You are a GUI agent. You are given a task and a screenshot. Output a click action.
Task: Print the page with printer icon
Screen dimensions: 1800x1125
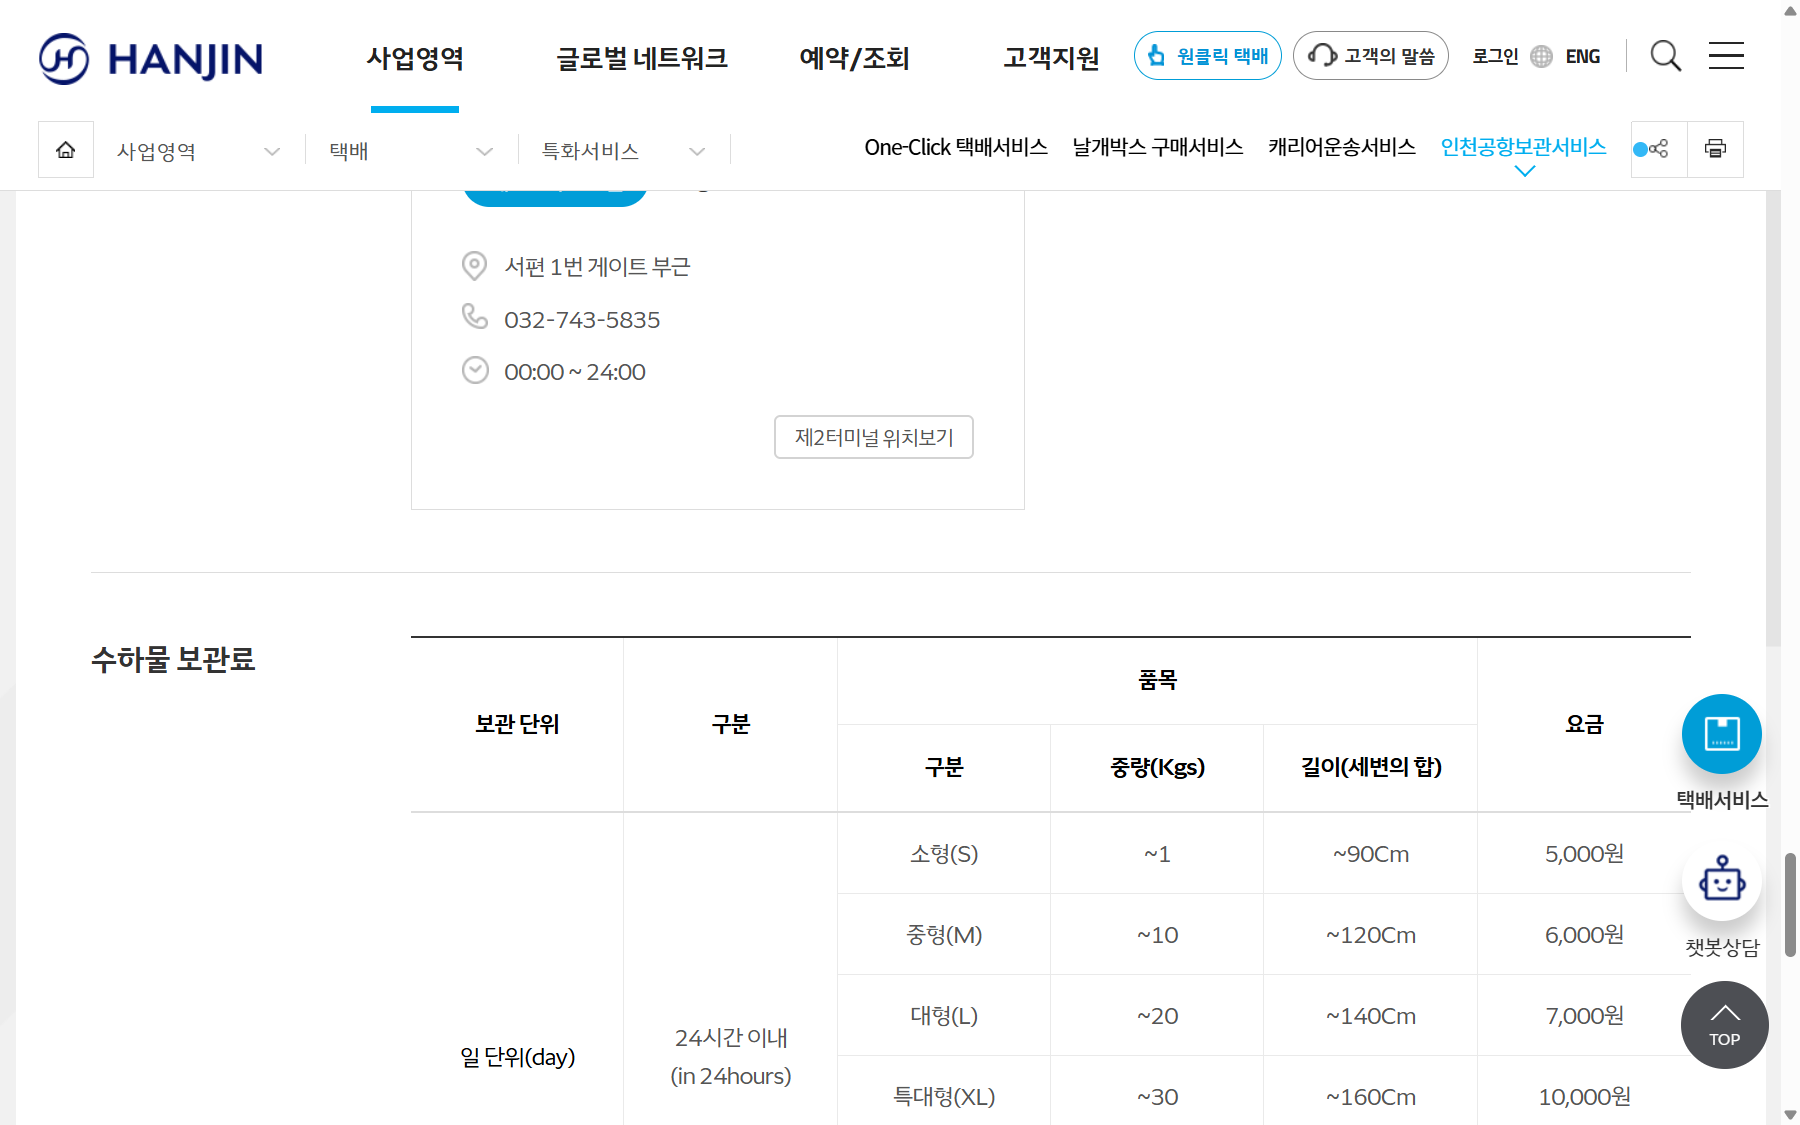click(1715, 150)
